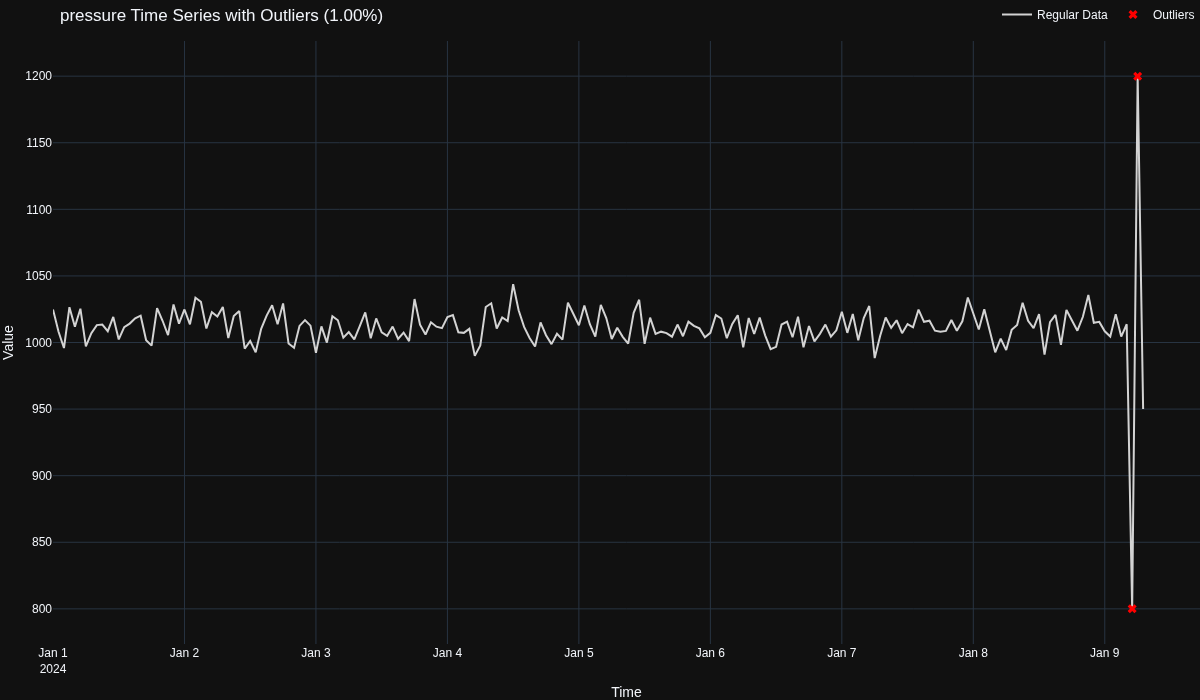Click the 'Jan 2' x-axis label
This screenshot has width=1200, height=700.
184,653
